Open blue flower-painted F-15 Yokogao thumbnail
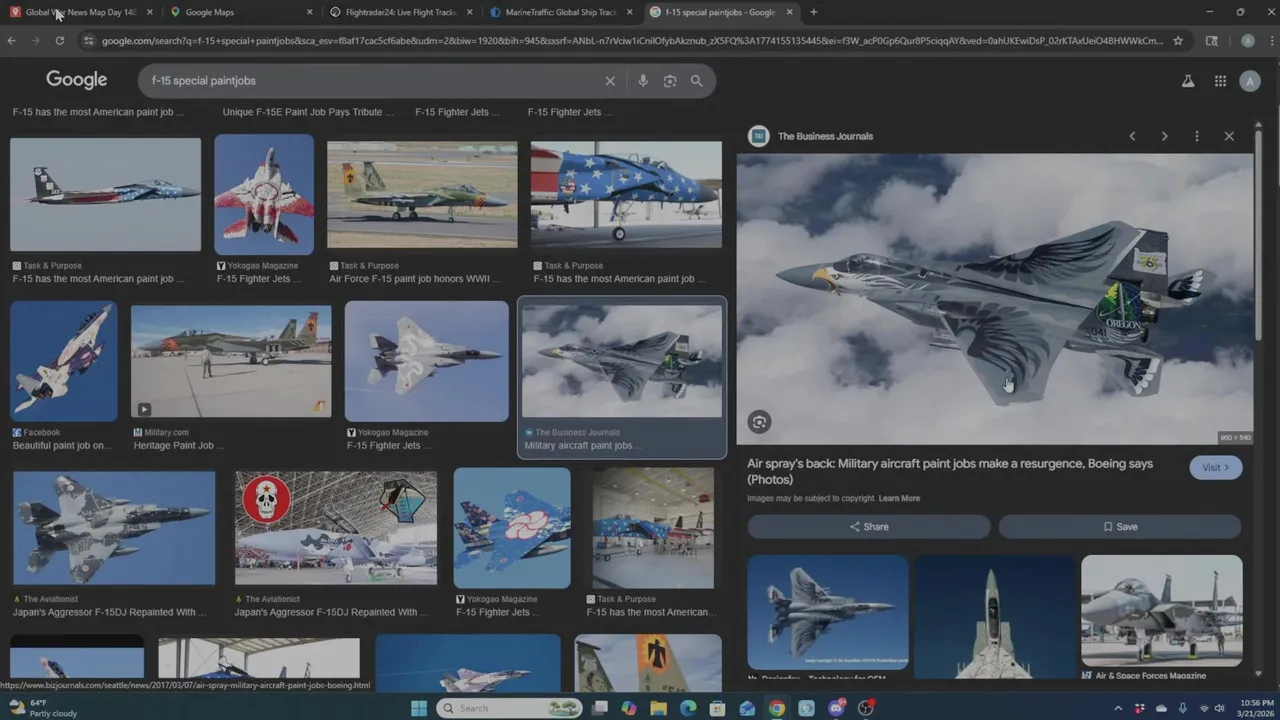Viewport: 1280px width, 720px height. [512, 528]
